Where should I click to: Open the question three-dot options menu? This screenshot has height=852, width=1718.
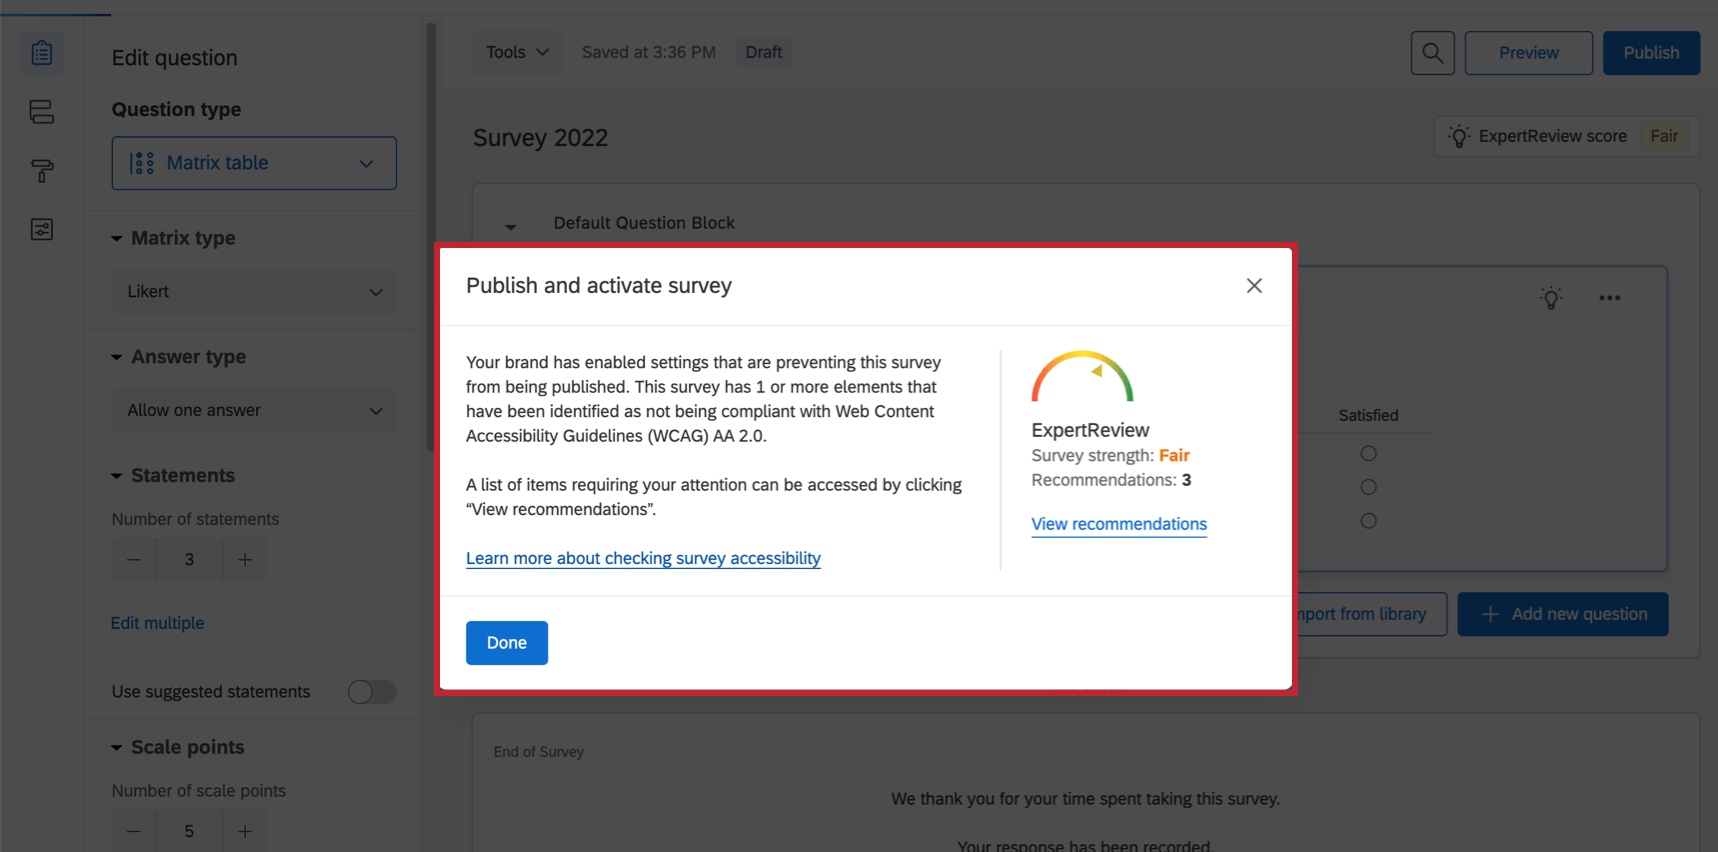1609,298
